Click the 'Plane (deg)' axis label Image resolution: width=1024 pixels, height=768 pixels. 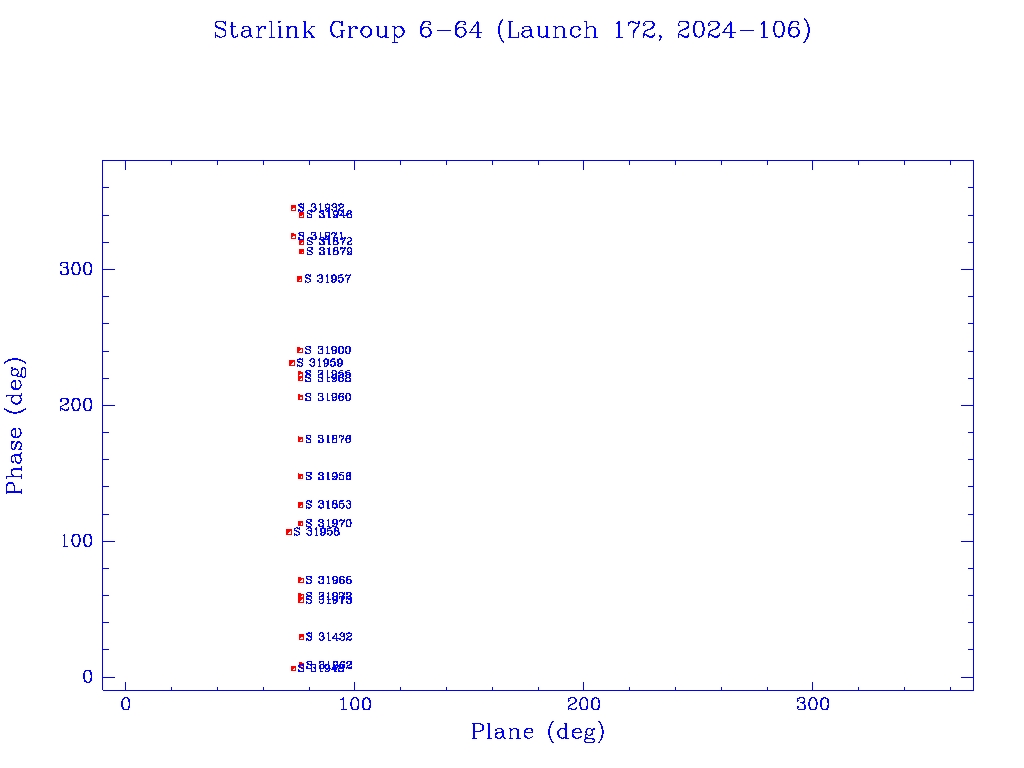click(538, 732)
